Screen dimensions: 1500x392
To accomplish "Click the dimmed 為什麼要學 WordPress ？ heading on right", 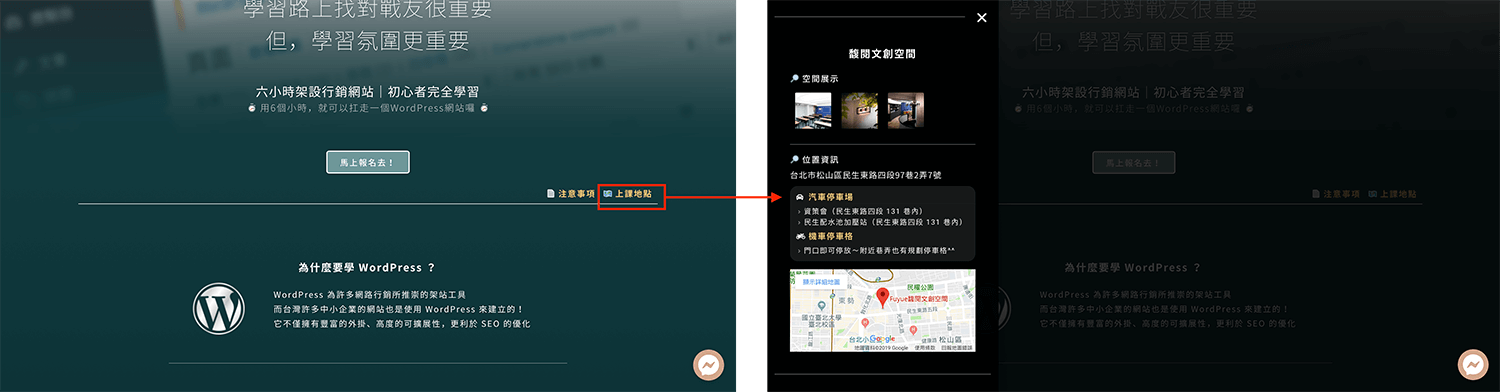I will tap(1132, 268).
